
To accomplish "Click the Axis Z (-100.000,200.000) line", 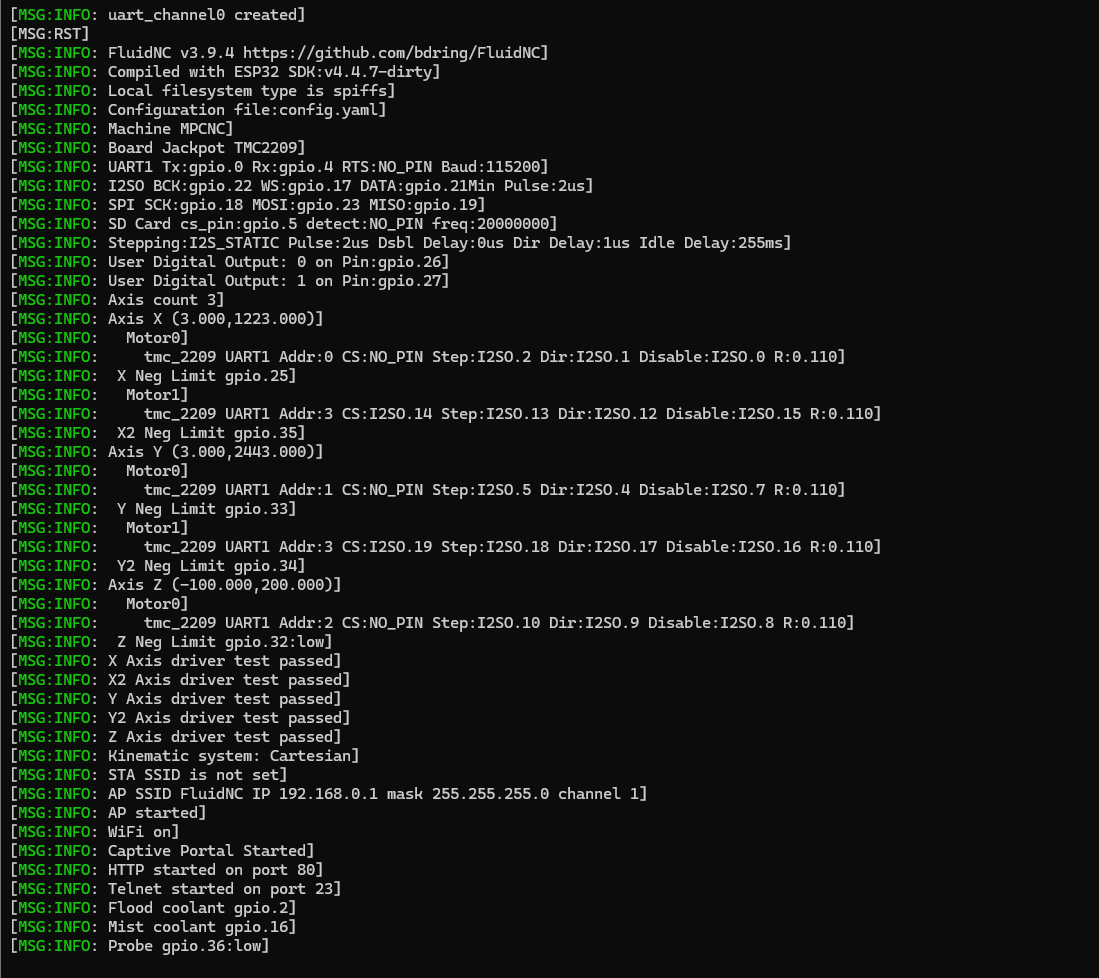I will click(176, 585).
